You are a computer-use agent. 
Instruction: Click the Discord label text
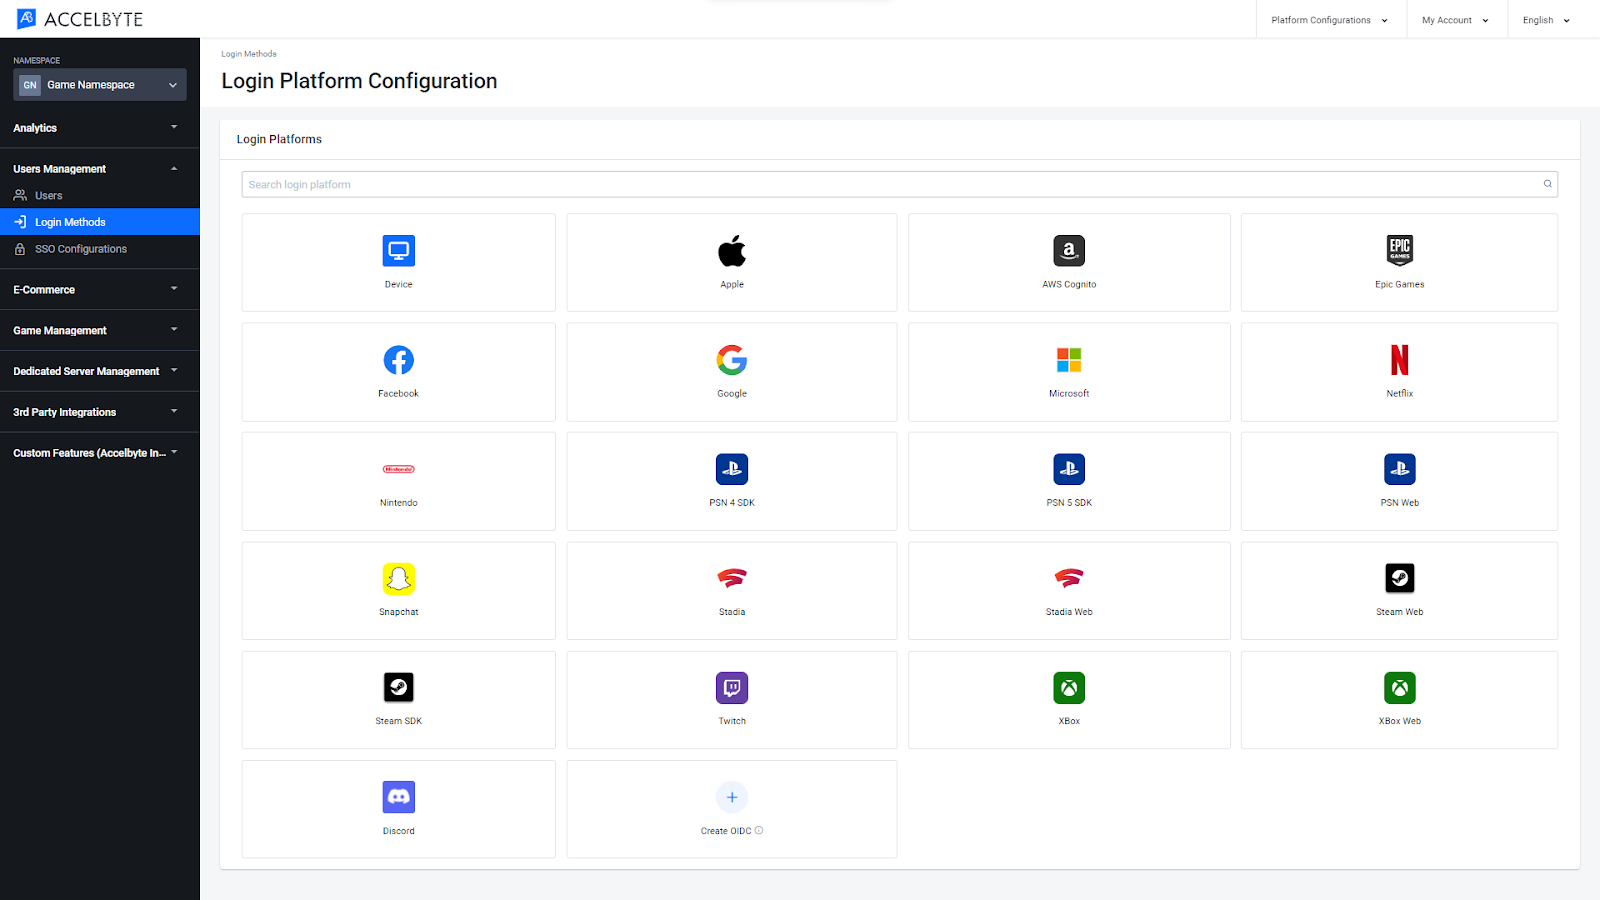click(x=398, y=831)
